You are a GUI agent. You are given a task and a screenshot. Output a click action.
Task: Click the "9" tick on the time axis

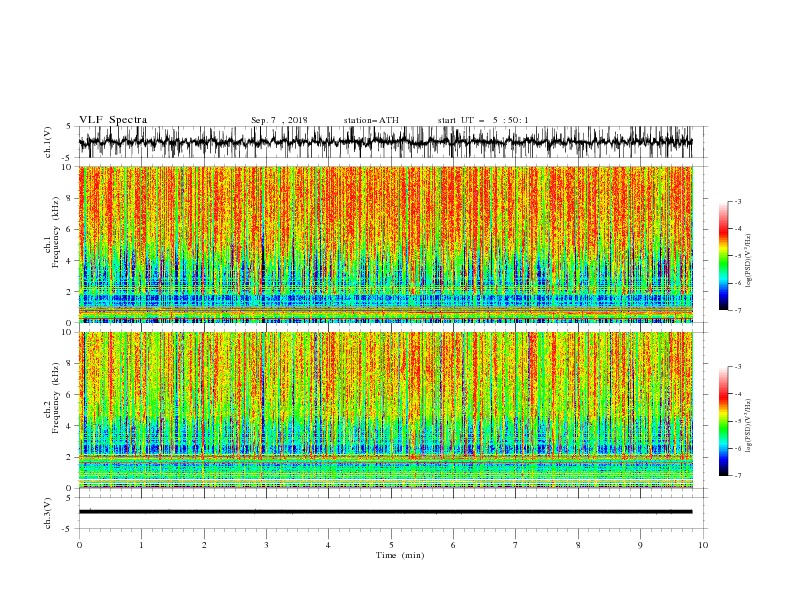tap(640, 545)
